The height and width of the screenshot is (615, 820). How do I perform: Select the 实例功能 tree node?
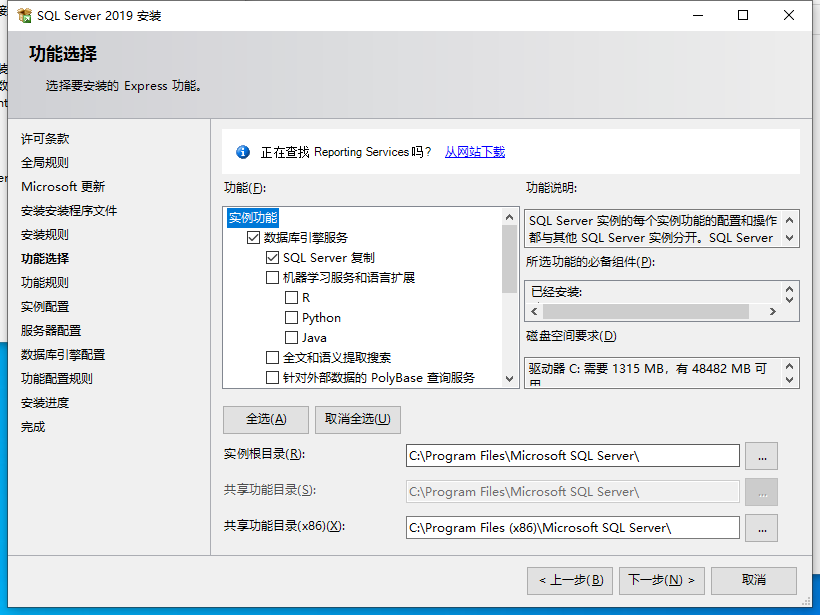[x=253, y=218]
